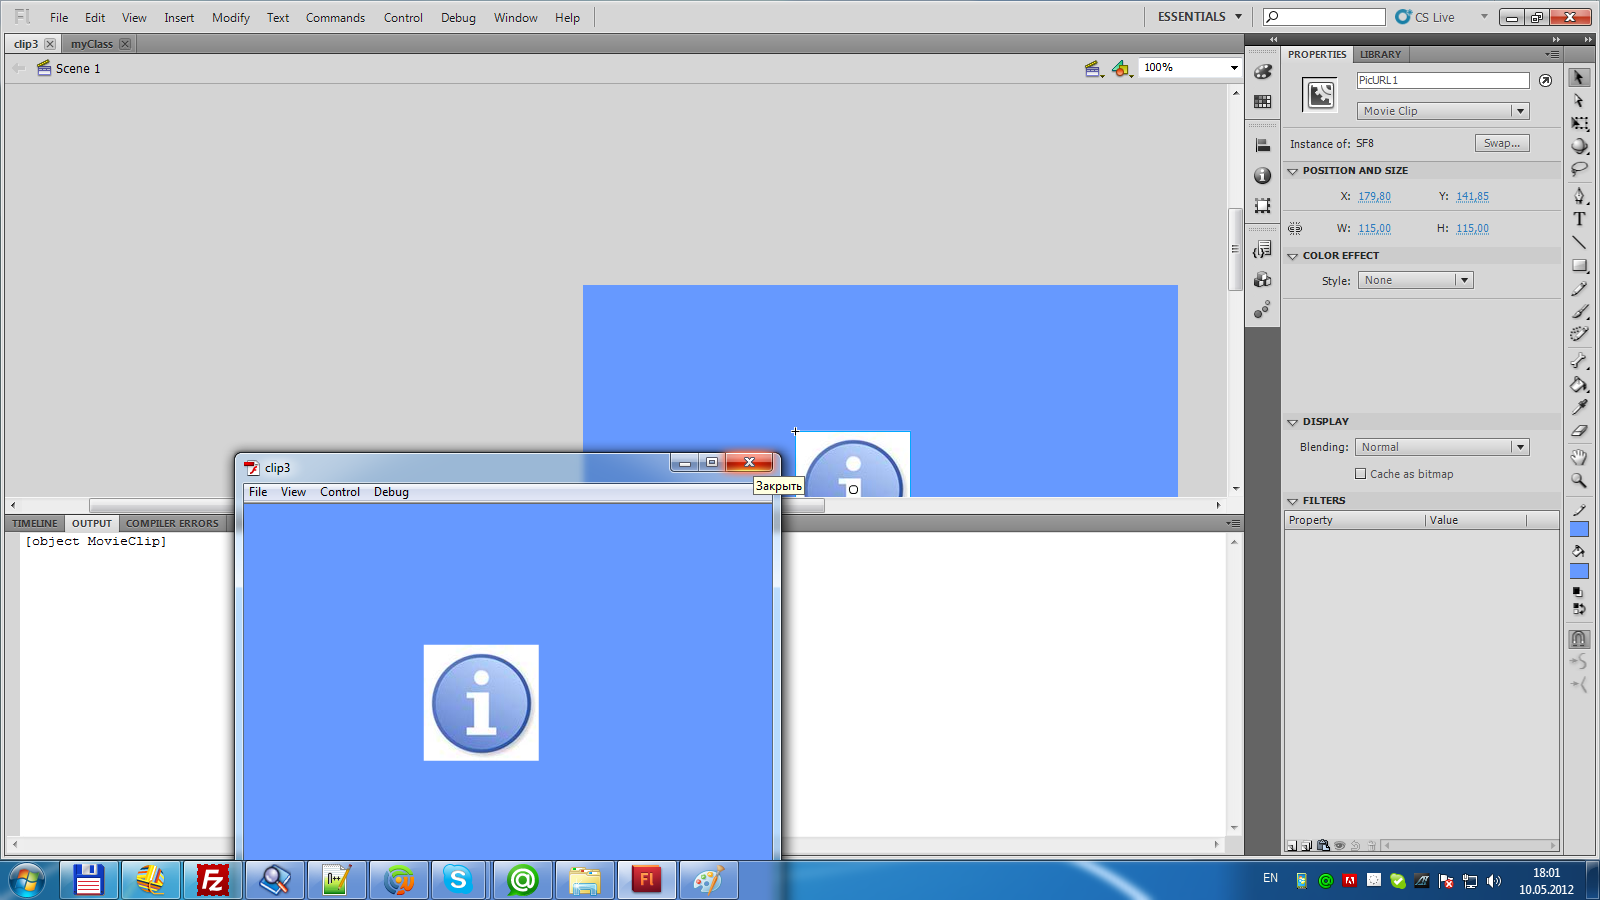The height and width of the screenshot is (900, 1600).
Task: Open Color Effect Style dropdown
Action: coord(1415,280)
